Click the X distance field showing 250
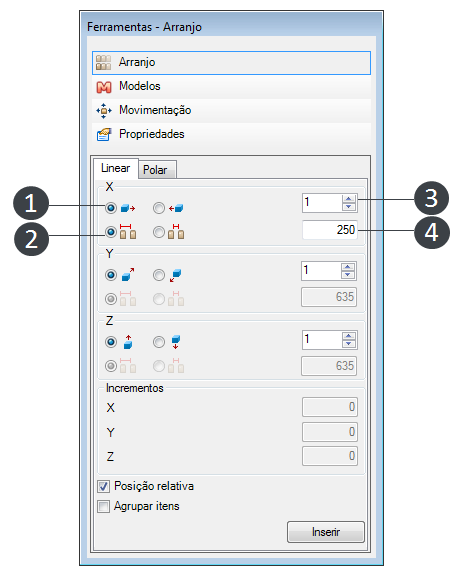The width and height of the screenshot is (457, 570). [x=330, y=230]
